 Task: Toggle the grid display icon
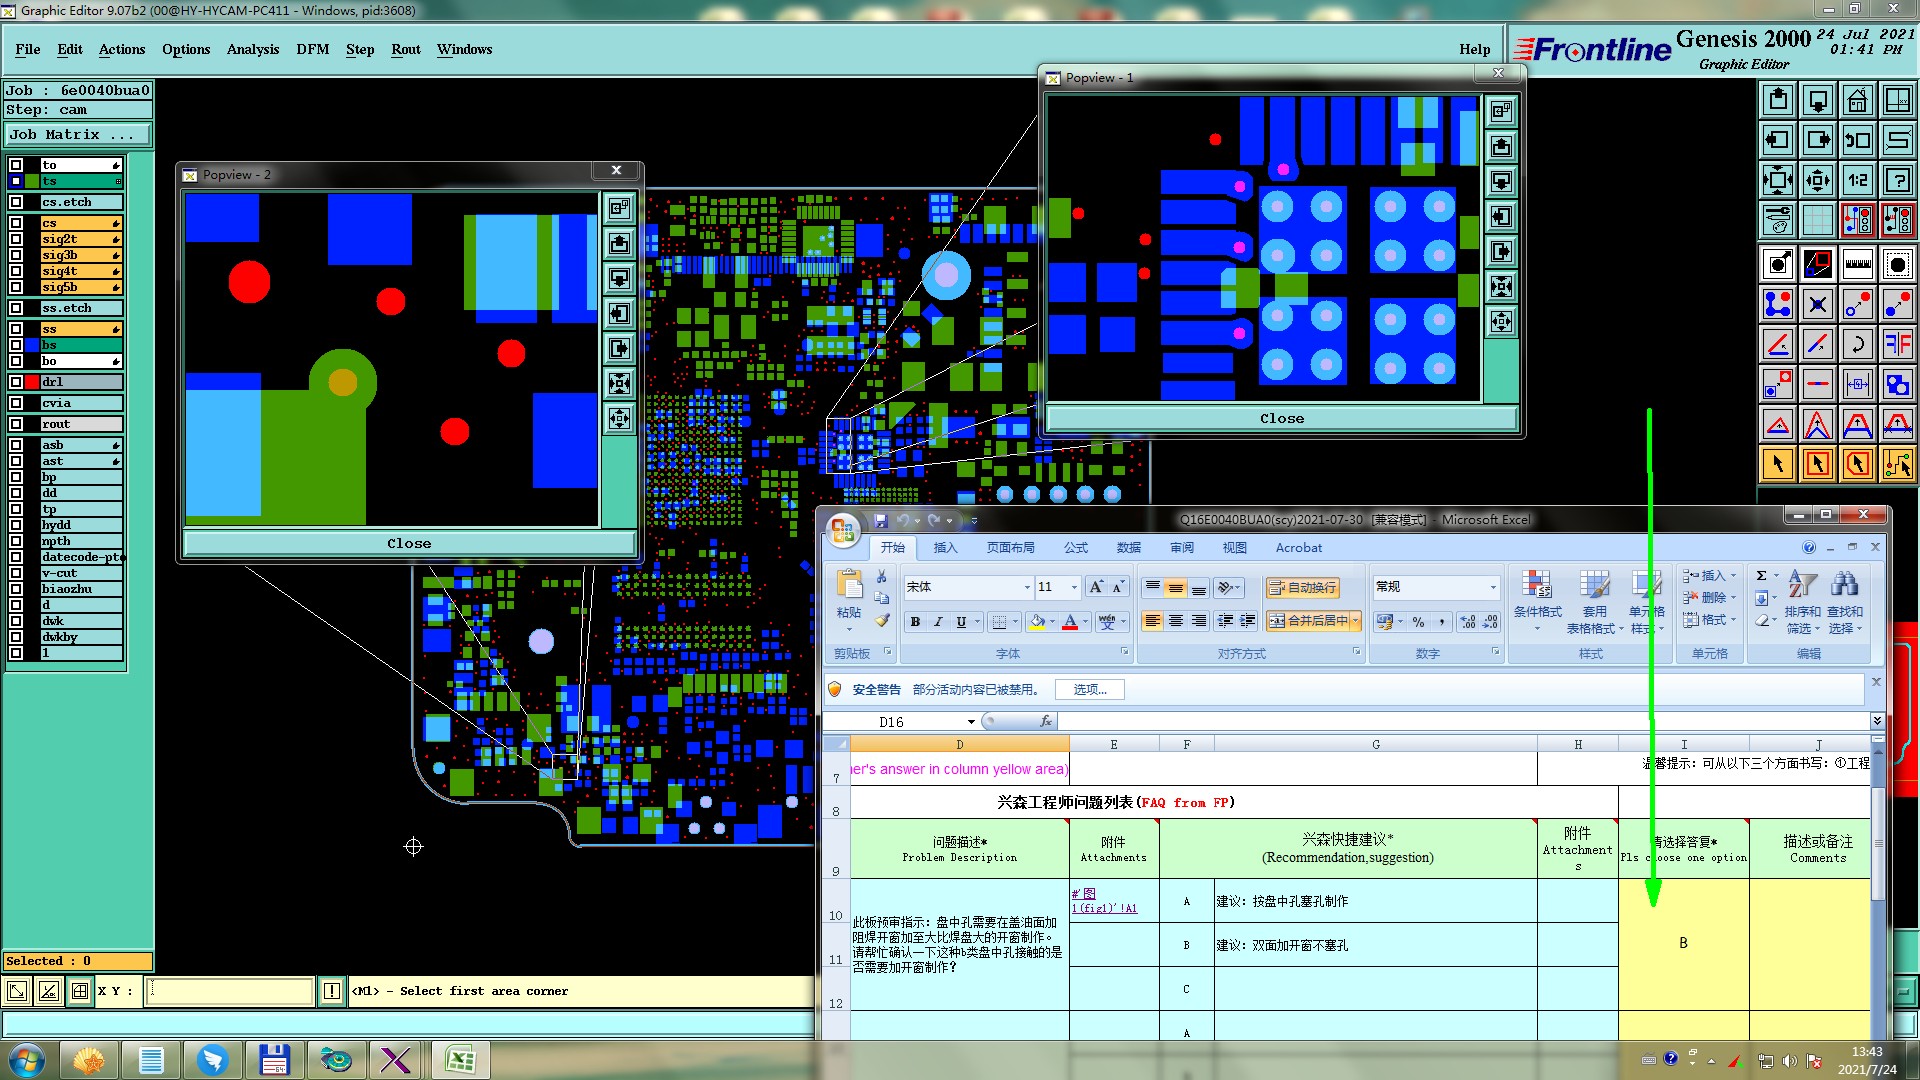(x=1817, y=219)
